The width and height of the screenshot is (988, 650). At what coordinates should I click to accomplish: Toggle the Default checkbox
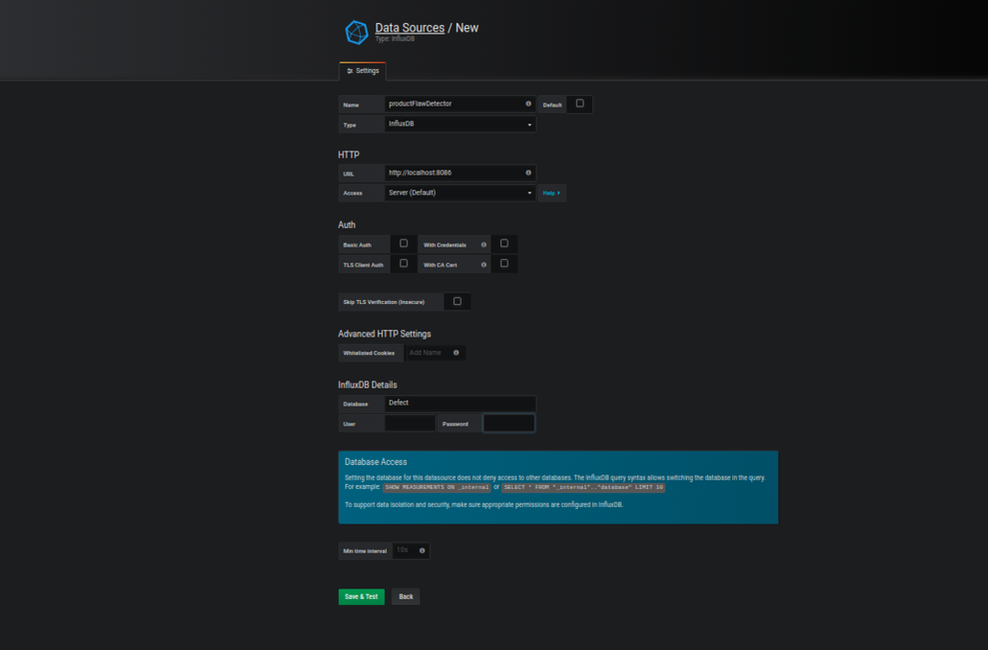click(x=580, y=103)
